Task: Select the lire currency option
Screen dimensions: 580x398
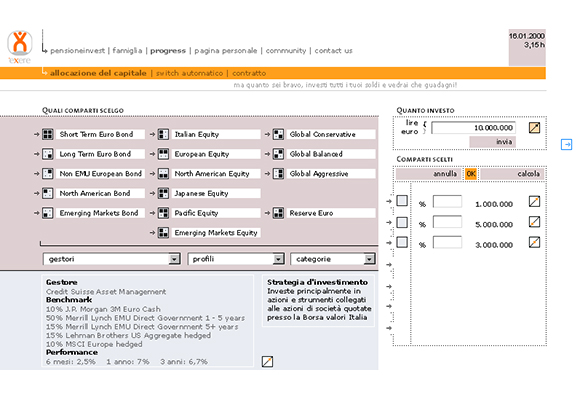Action: pos(412,123)
